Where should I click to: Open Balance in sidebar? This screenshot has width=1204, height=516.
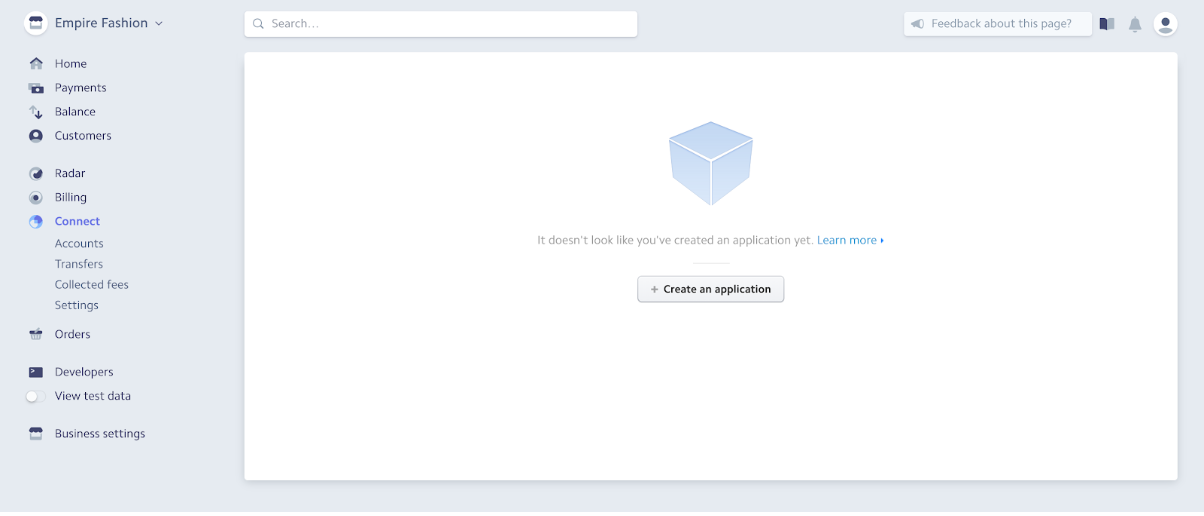[75, 112]
